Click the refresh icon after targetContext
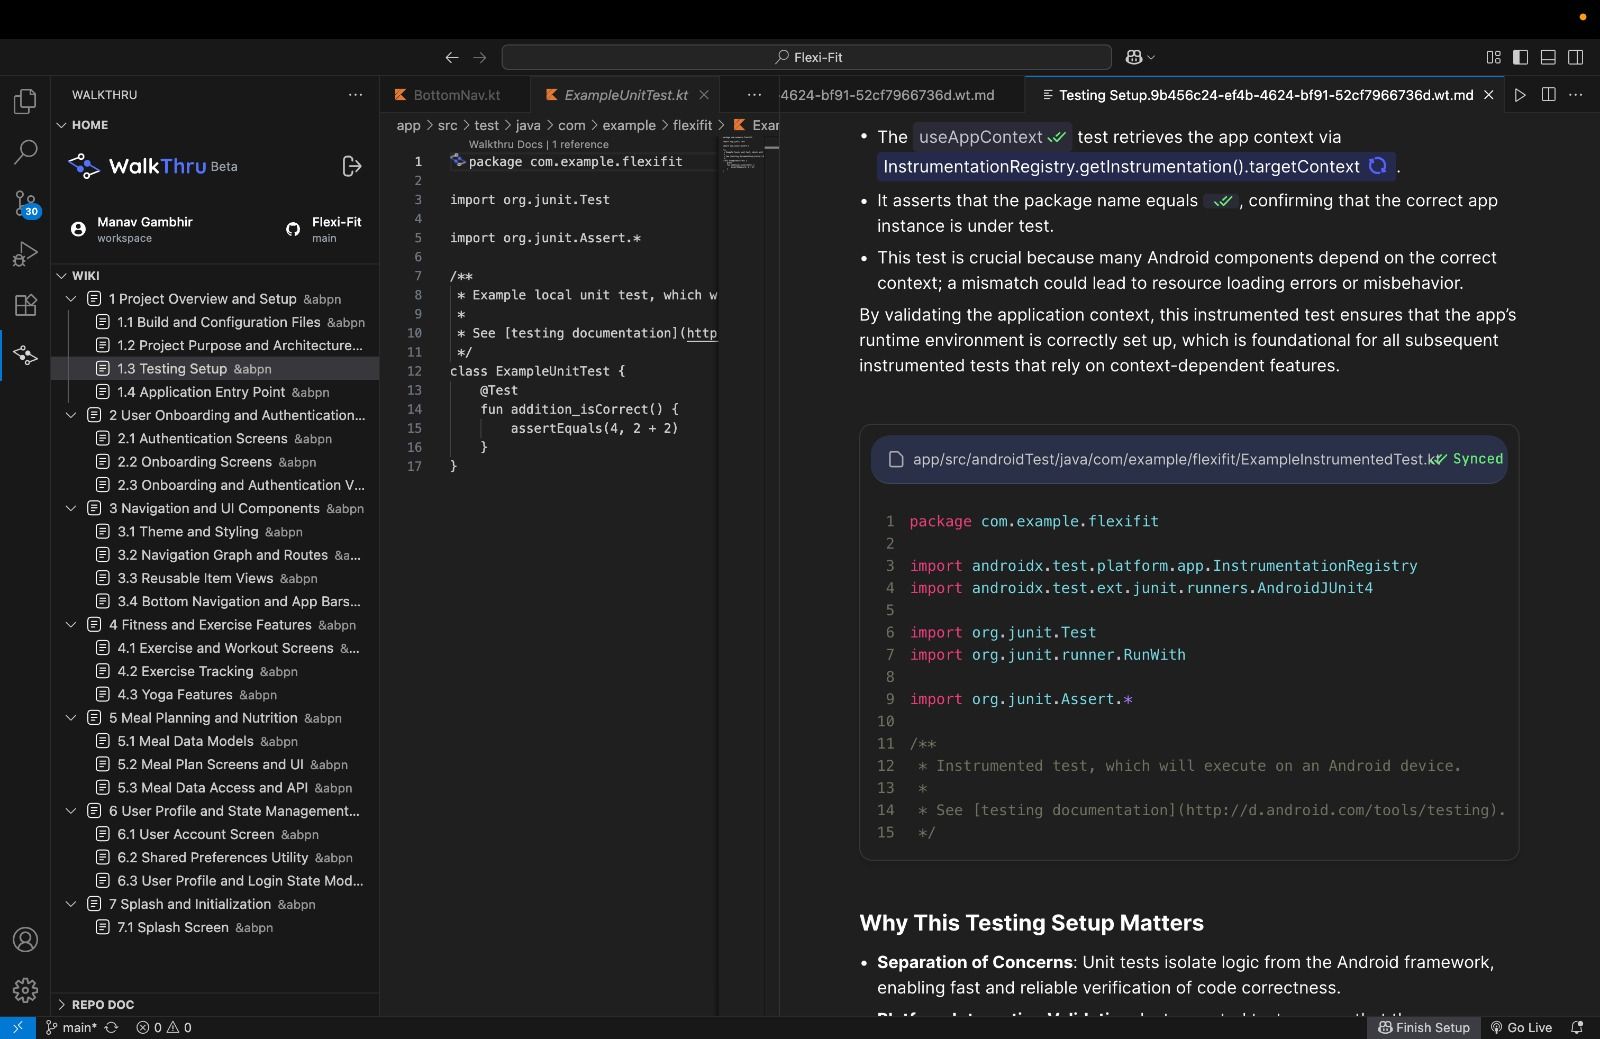 pos(1378,166)
